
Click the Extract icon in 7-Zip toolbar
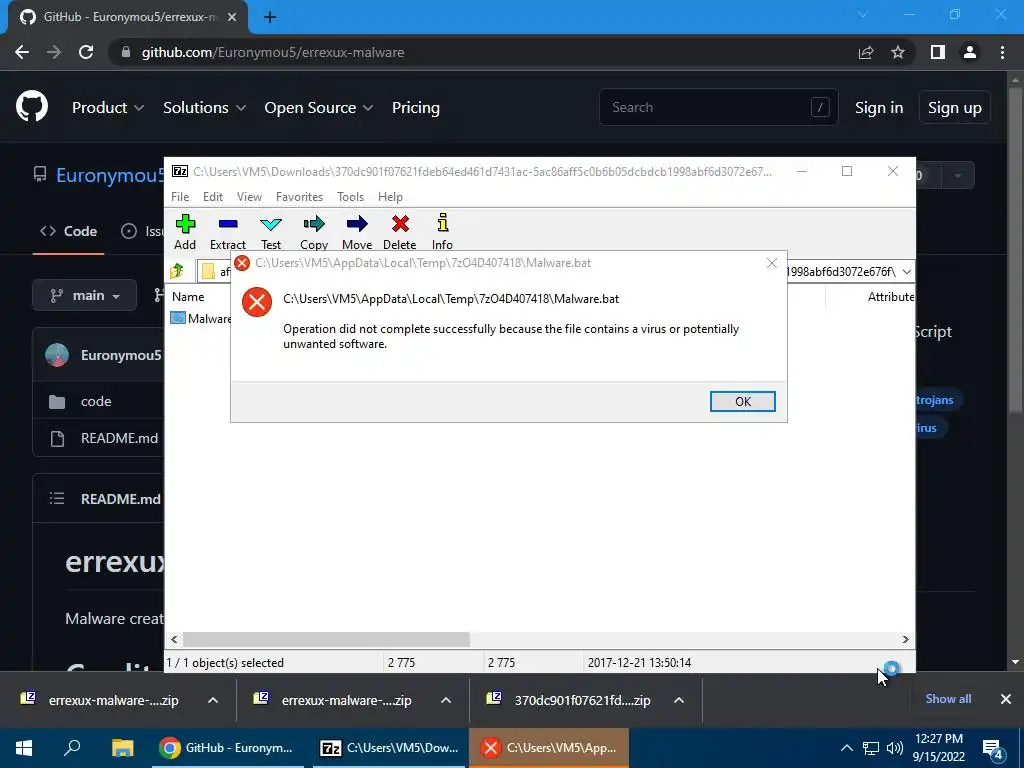pos(228,224)
